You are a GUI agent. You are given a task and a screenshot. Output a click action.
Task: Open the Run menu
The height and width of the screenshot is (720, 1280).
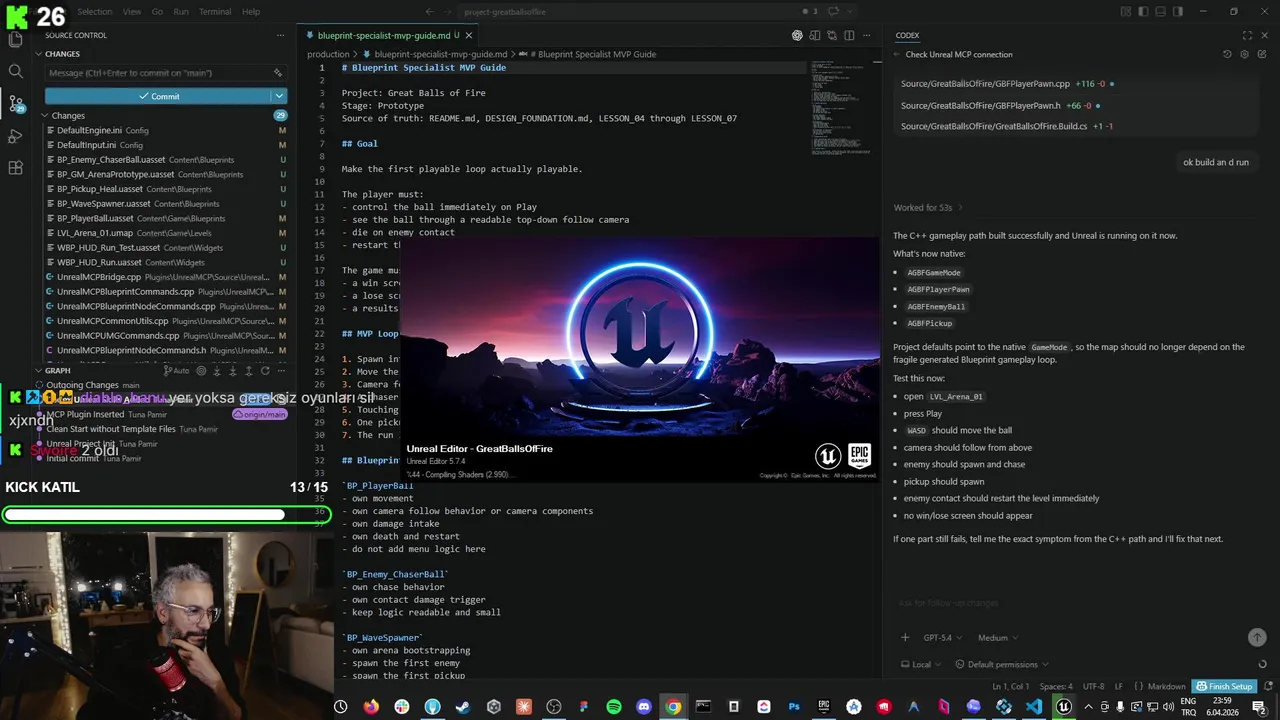[181, 11]
